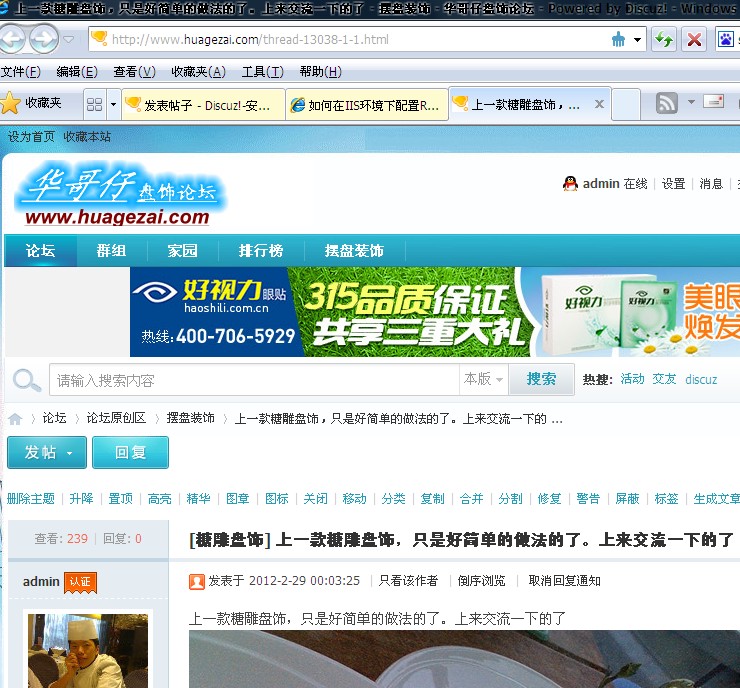The image size is (740, 688).
Task: Click the 置顶 moderation link
Action: pyautogui.click(x=121, y=499)
